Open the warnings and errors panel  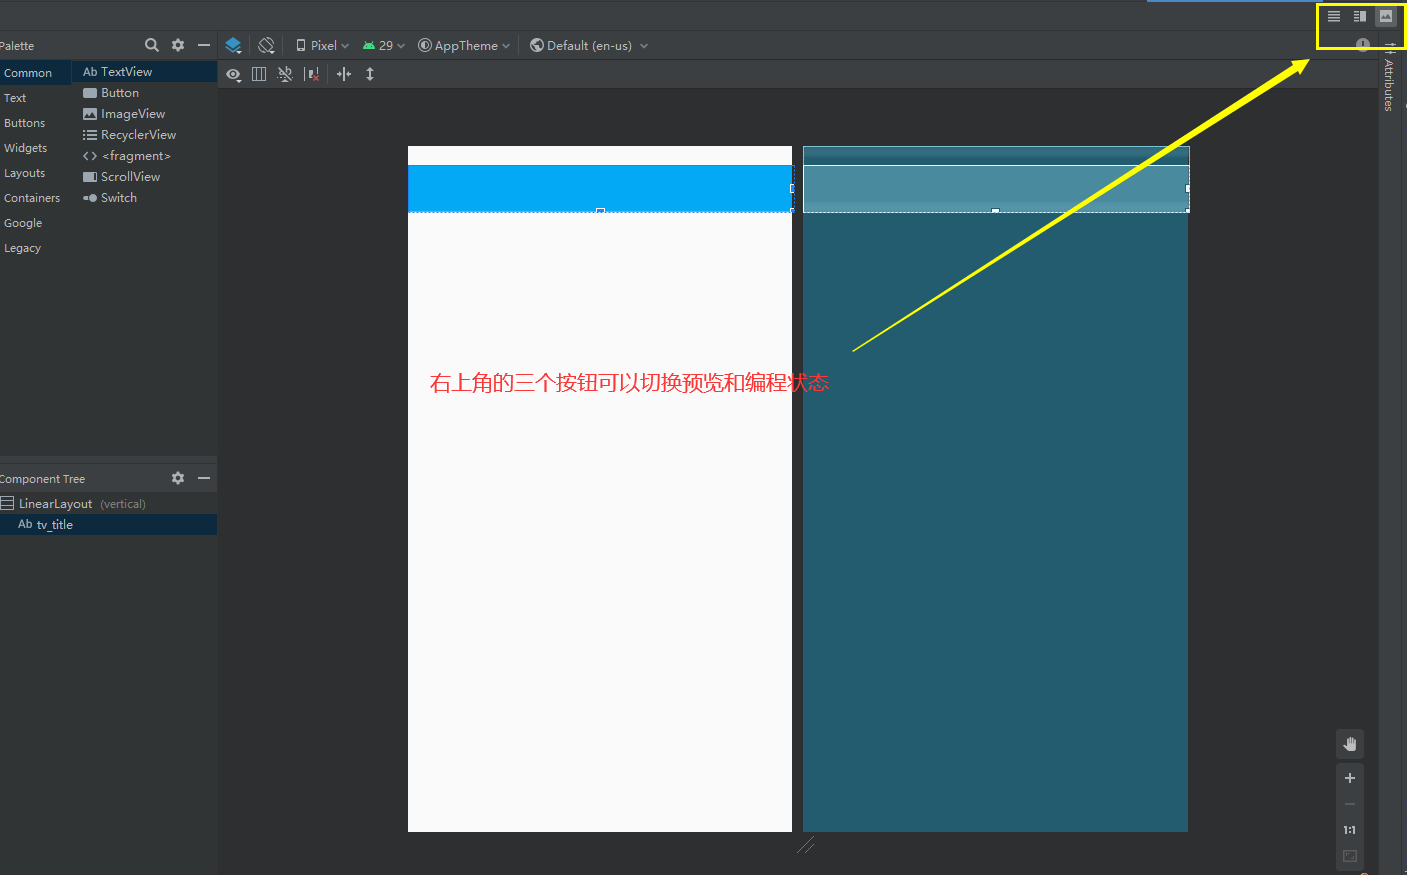click(1363, 44)
